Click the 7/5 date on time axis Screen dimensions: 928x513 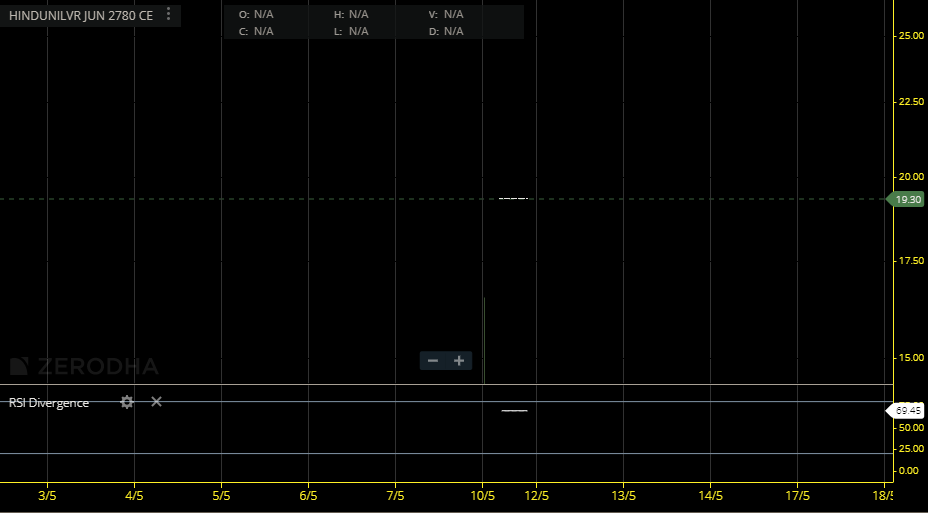pos(395,495)
